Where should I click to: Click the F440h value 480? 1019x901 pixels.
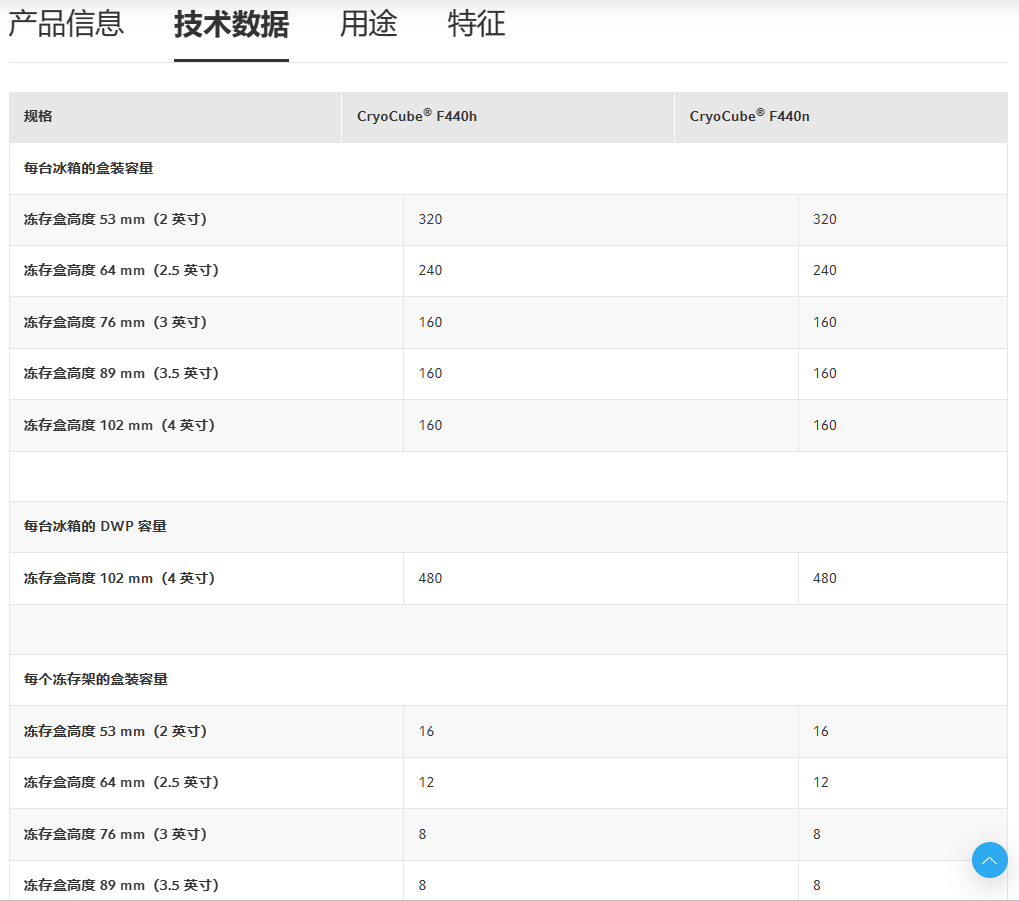tap(430, 579)
